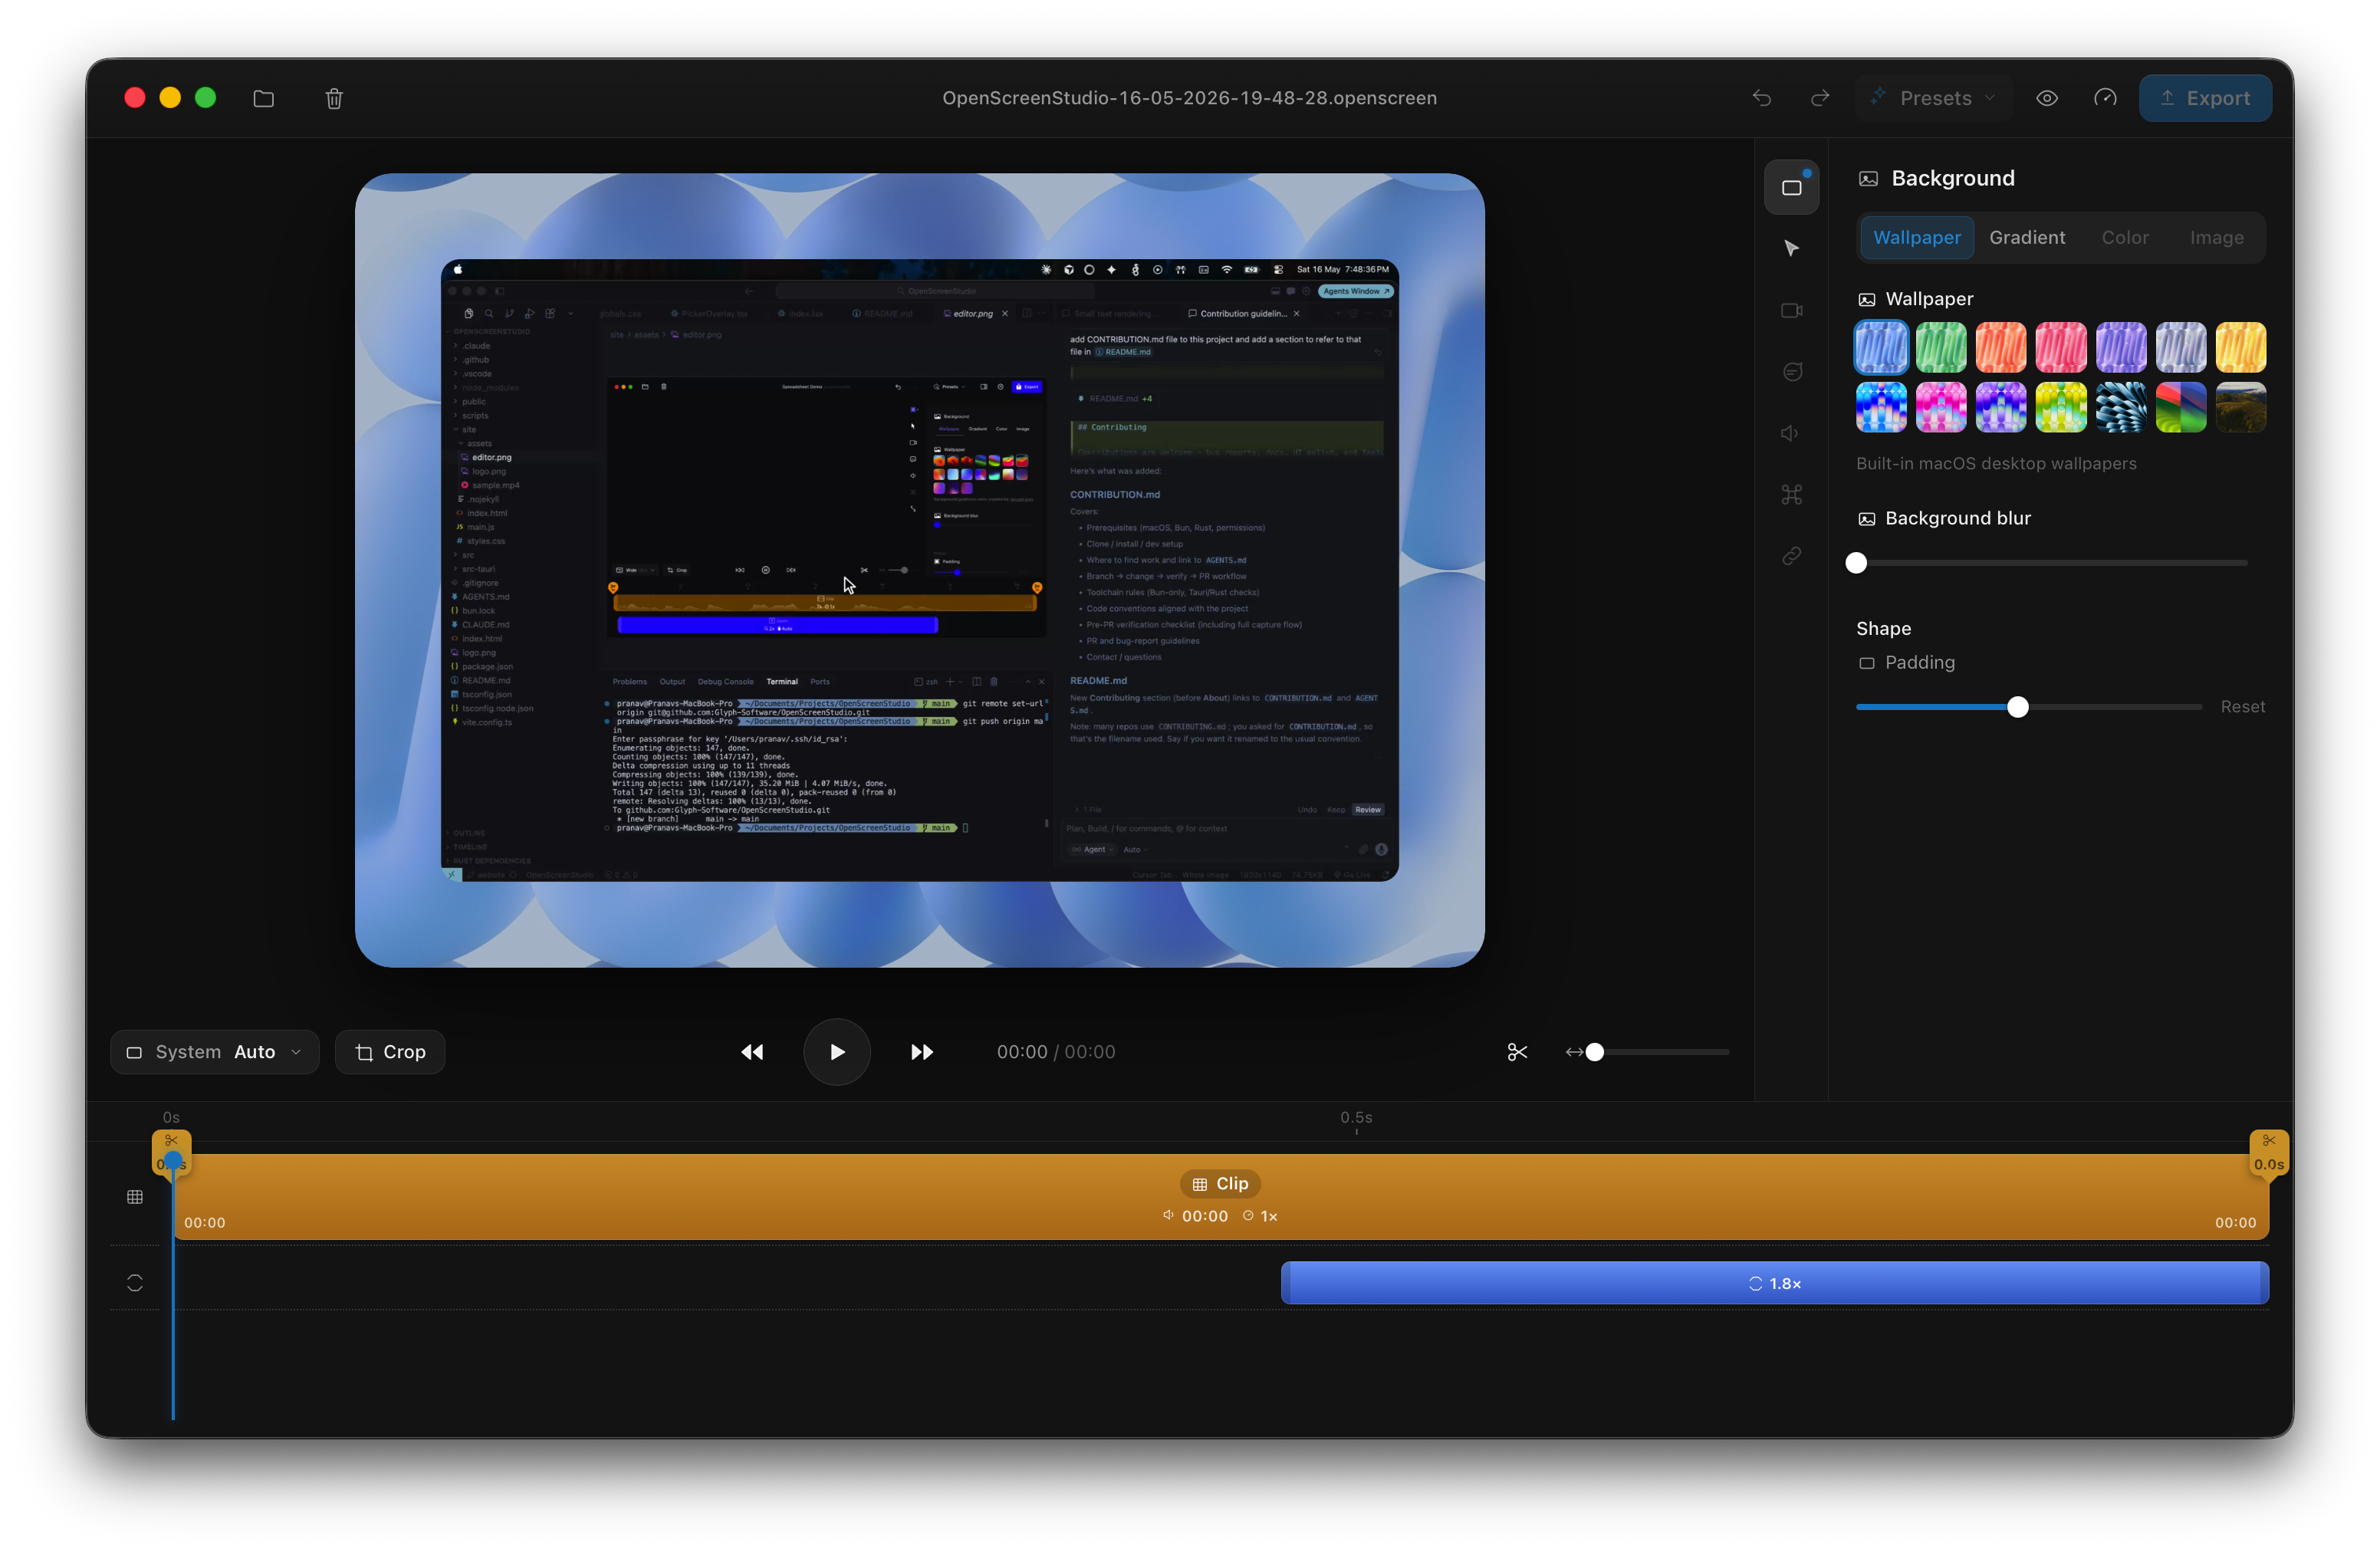
Task: Select the blue wave wallpaper
Action: click(x=1881, y=348)
